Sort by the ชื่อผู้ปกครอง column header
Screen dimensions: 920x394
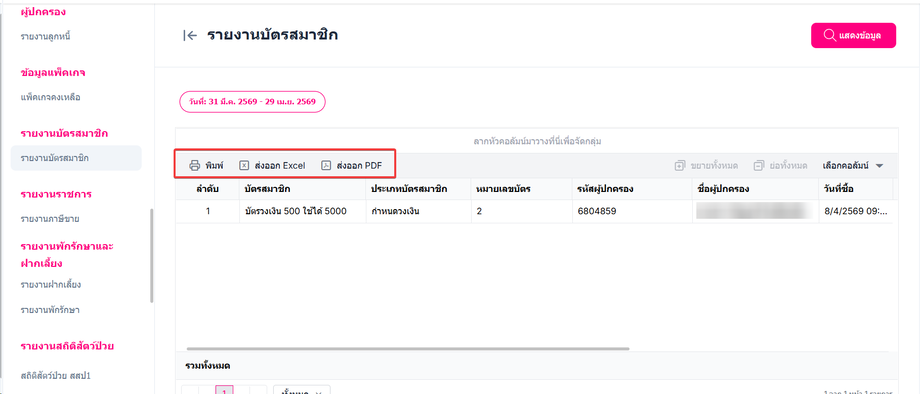point(755,189)
